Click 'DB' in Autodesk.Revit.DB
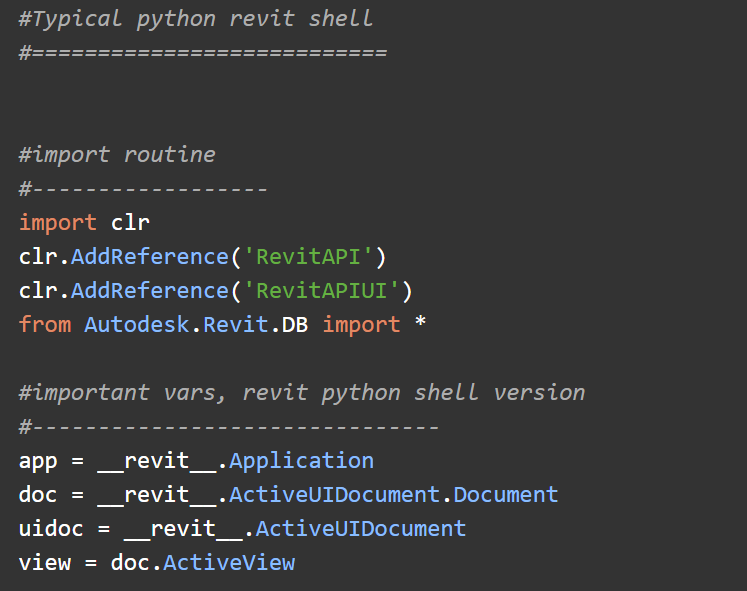The height and width of the screenshot is (591, 747). (x=295, y=324)
